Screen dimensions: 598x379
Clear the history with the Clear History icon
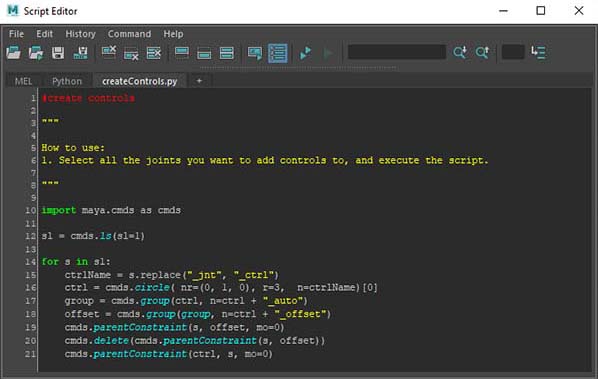(x=109, y=52)
